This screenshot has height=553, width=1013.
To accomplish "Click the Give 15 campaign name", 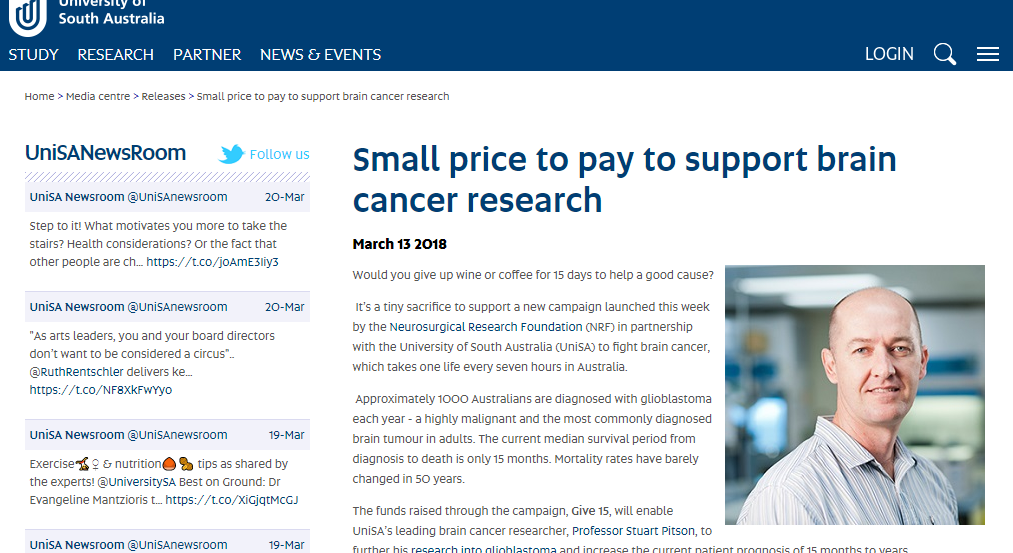I will 590,511.
